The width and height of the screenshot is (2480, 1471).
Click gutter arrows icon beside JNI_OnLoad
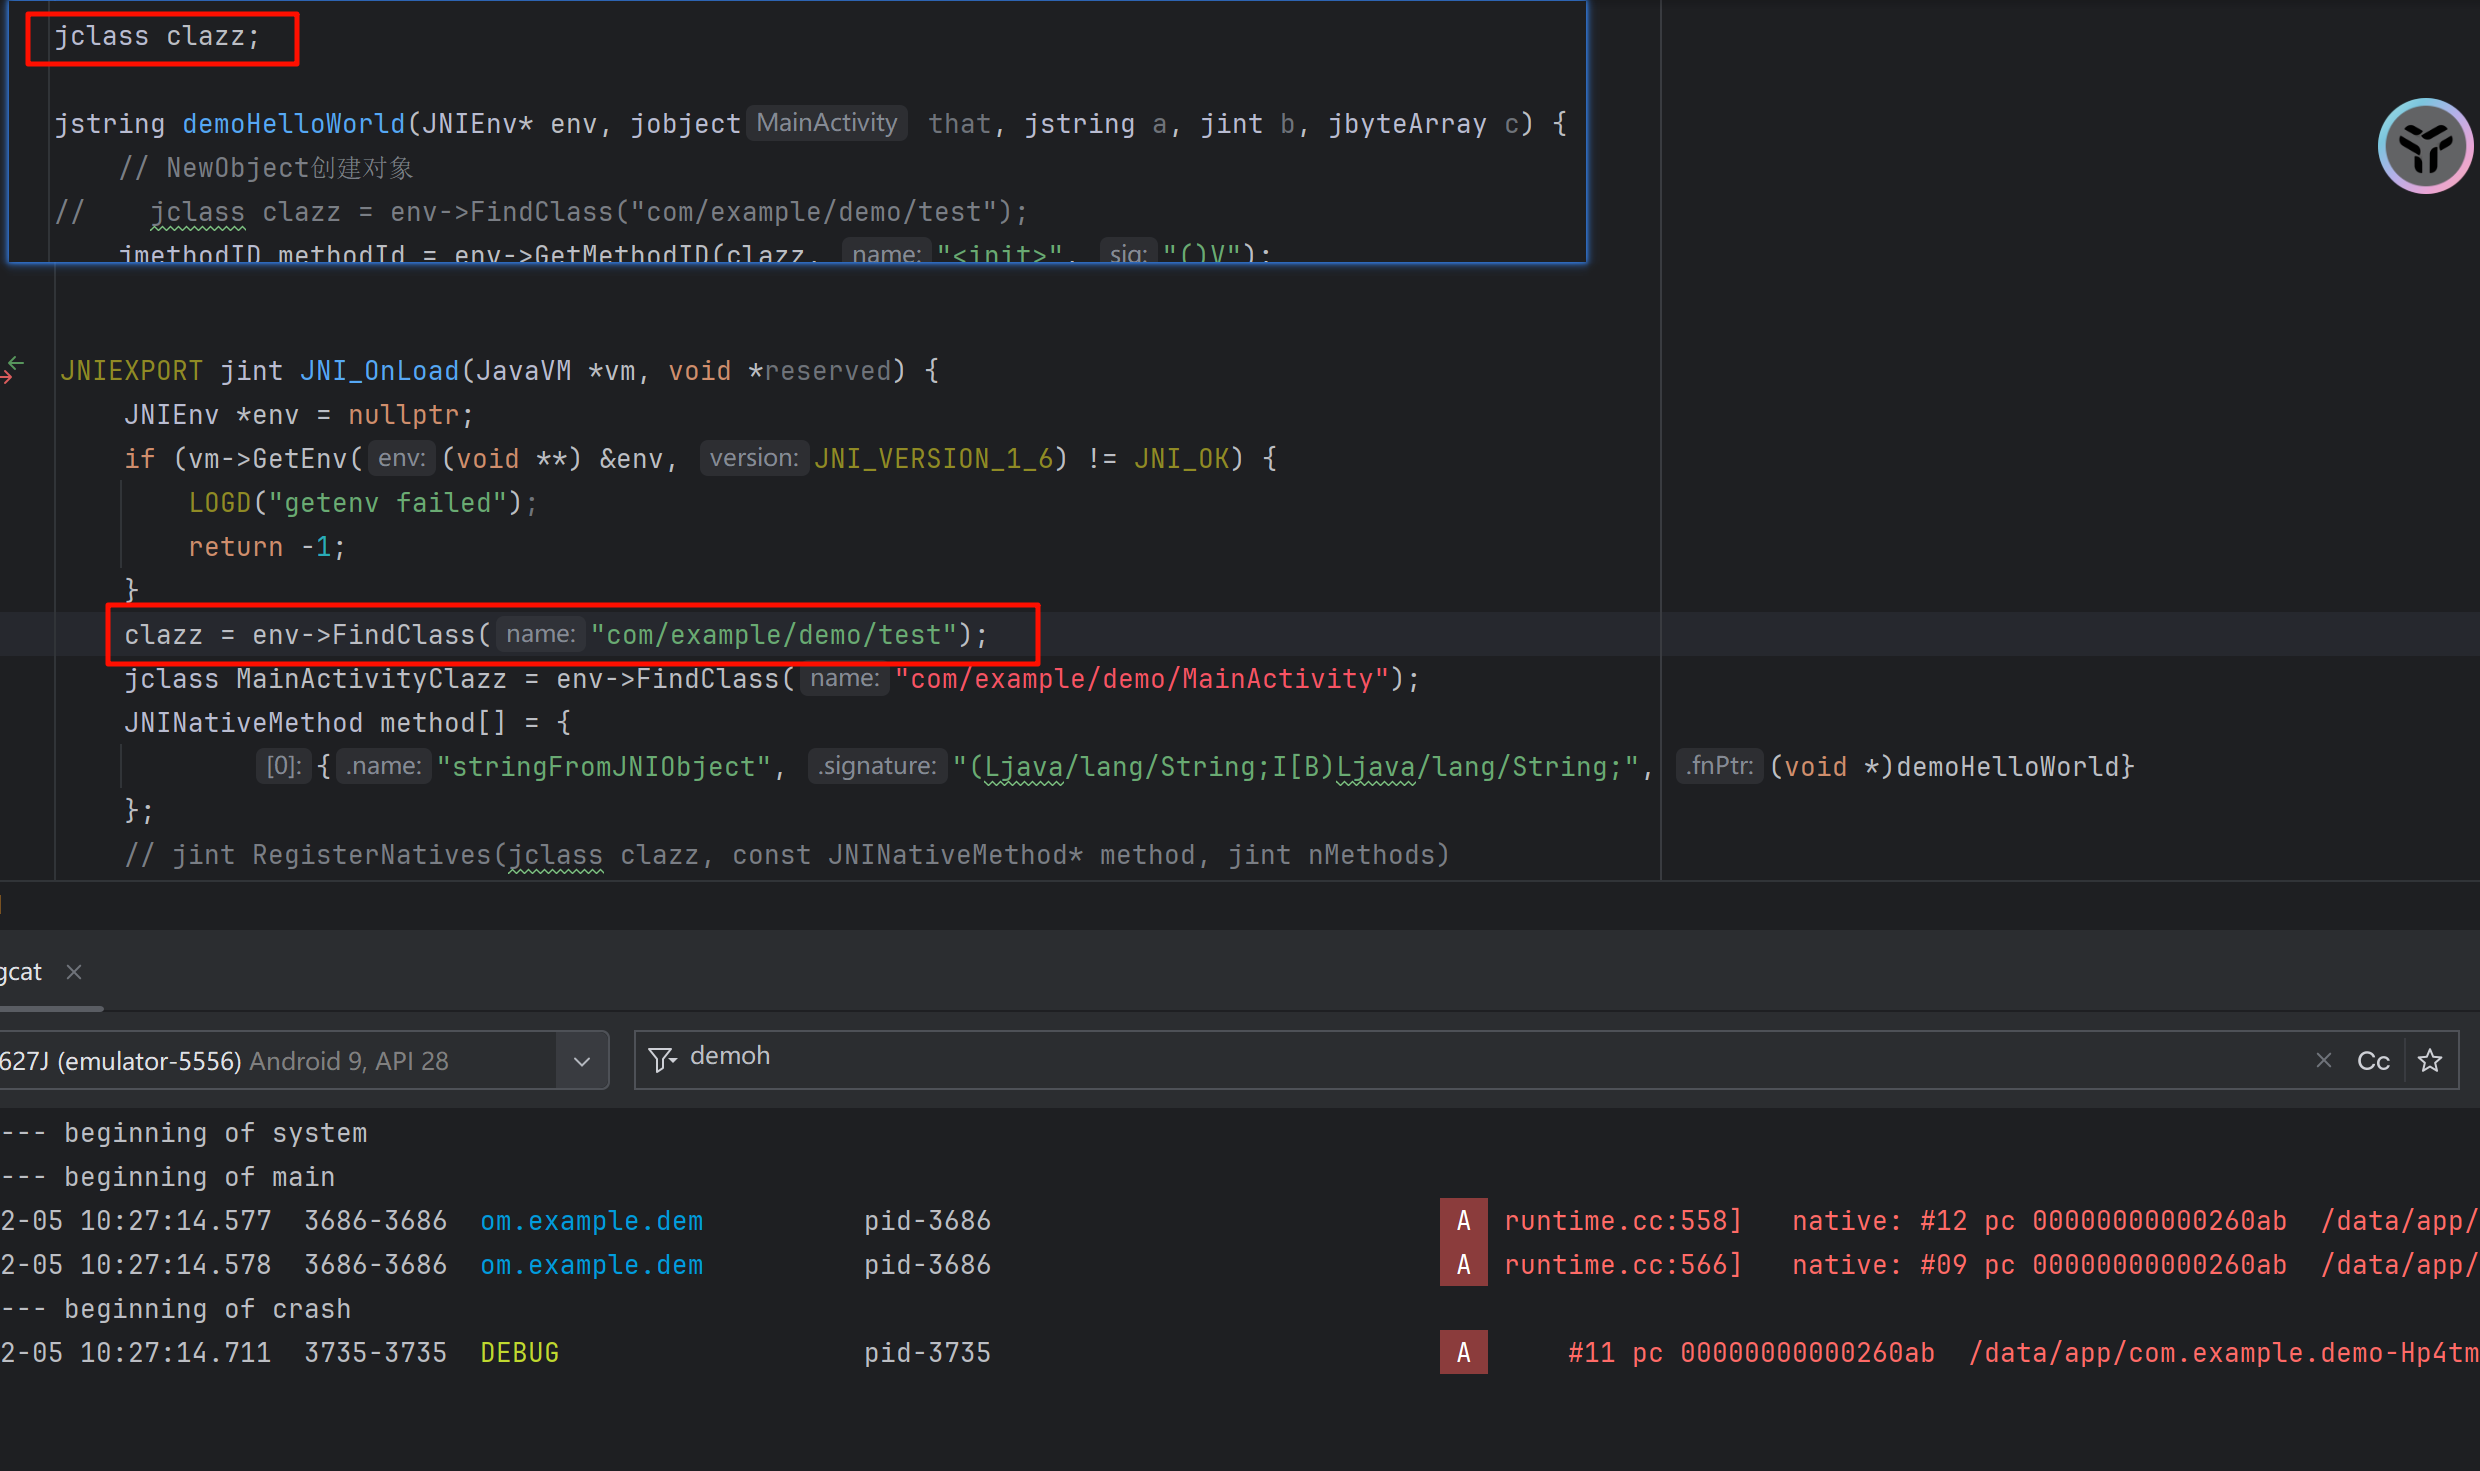[x=13, y=370]
